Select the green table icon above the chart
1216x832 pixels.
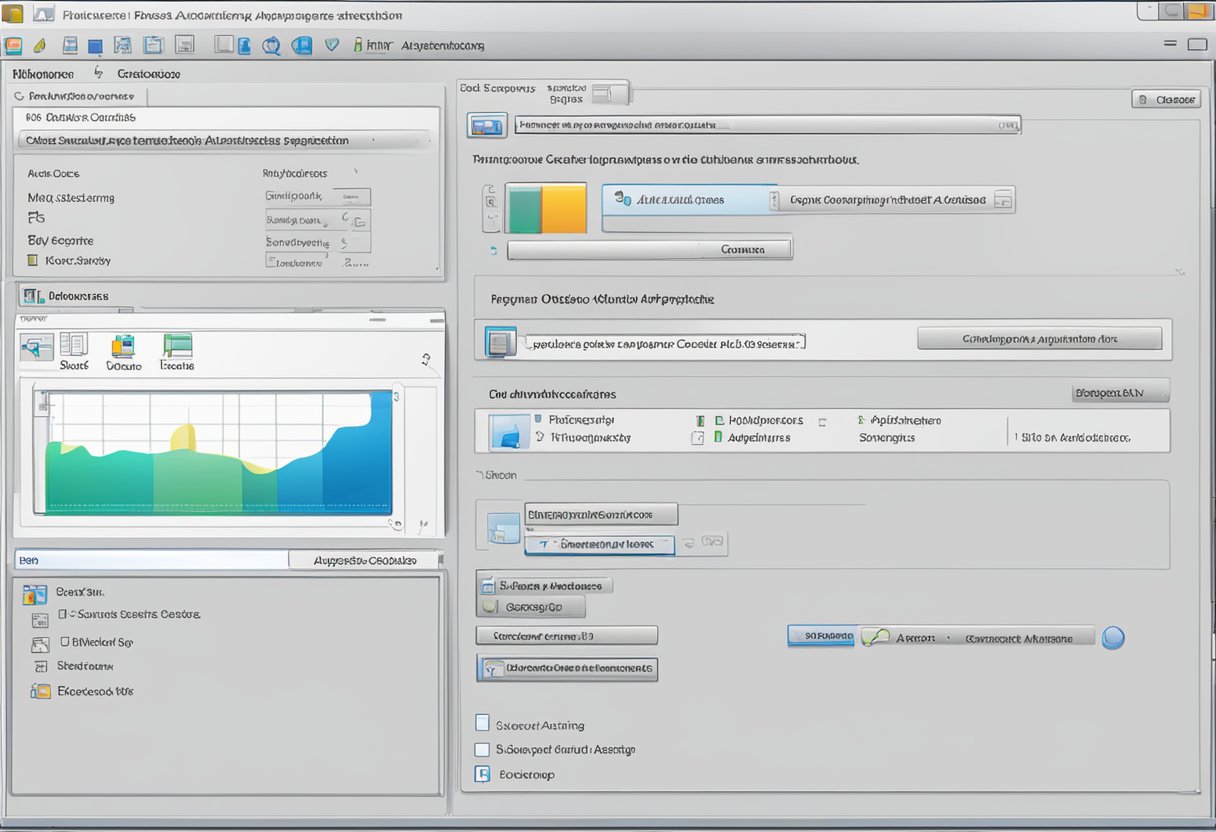pos(177,346)
